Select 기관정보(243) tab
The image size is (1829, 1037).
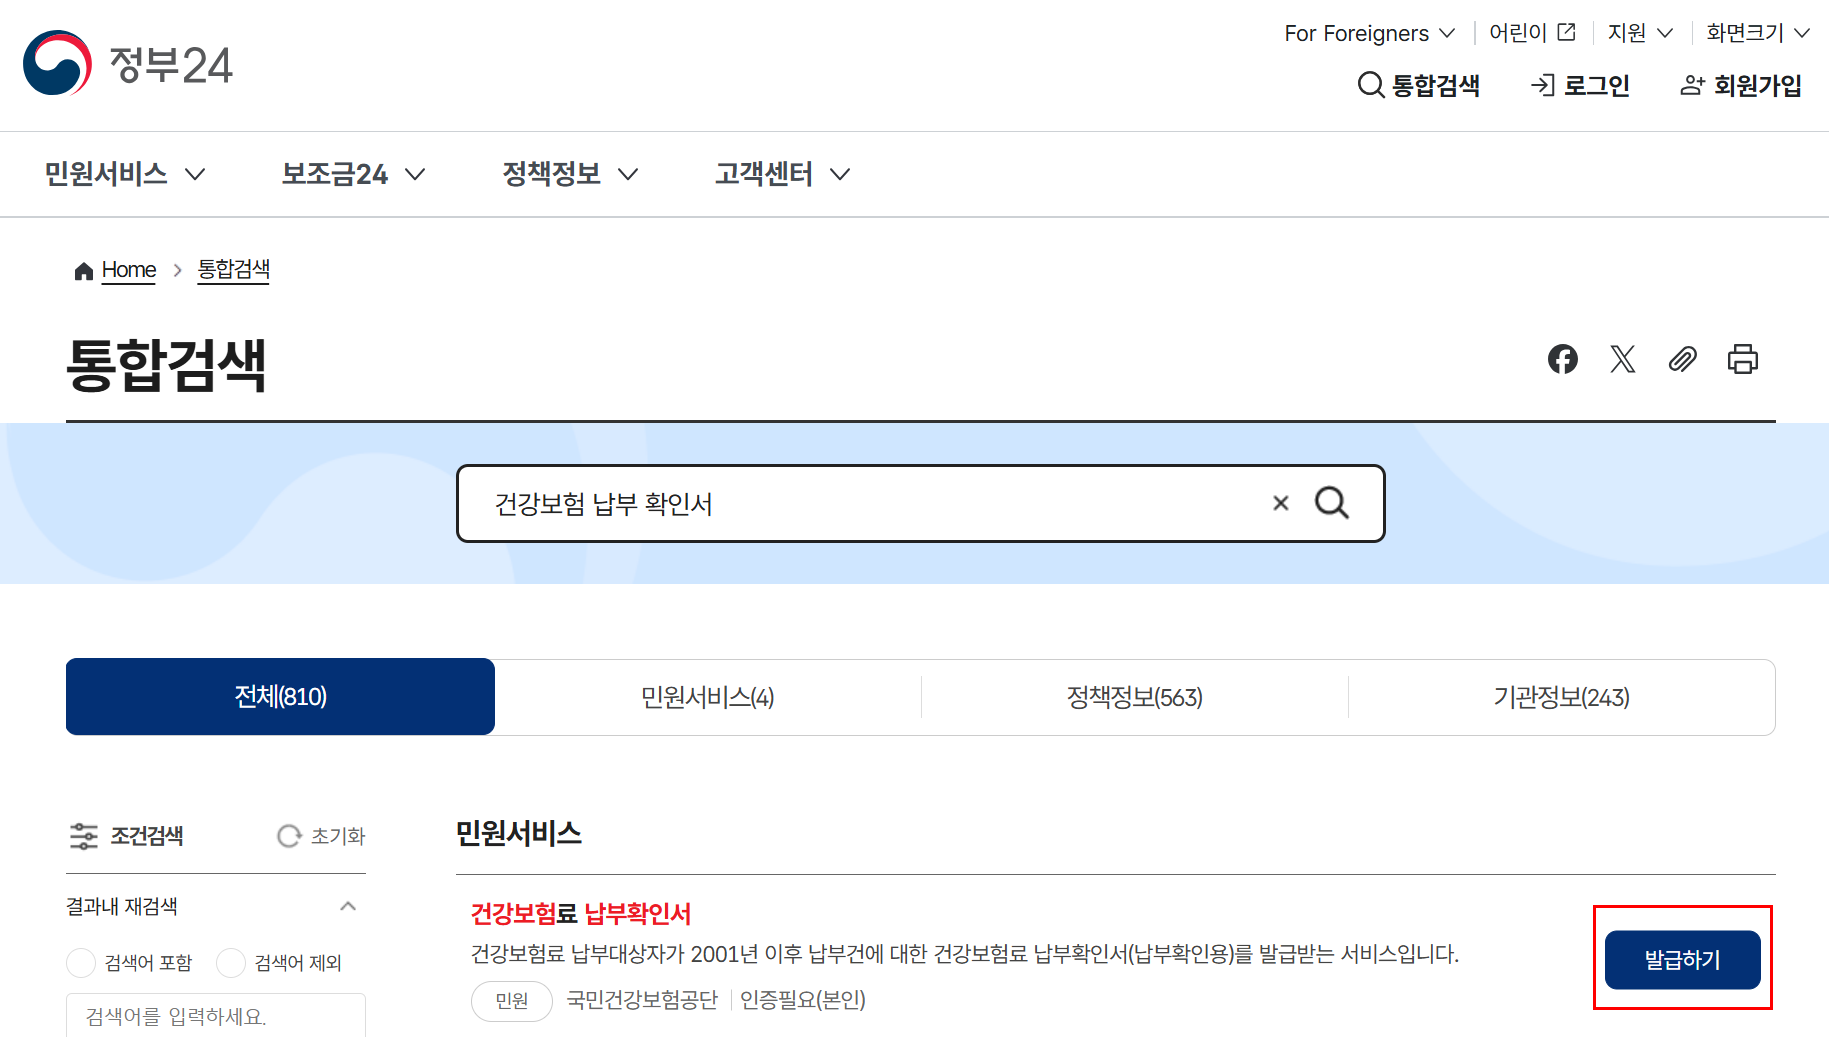1562,697
